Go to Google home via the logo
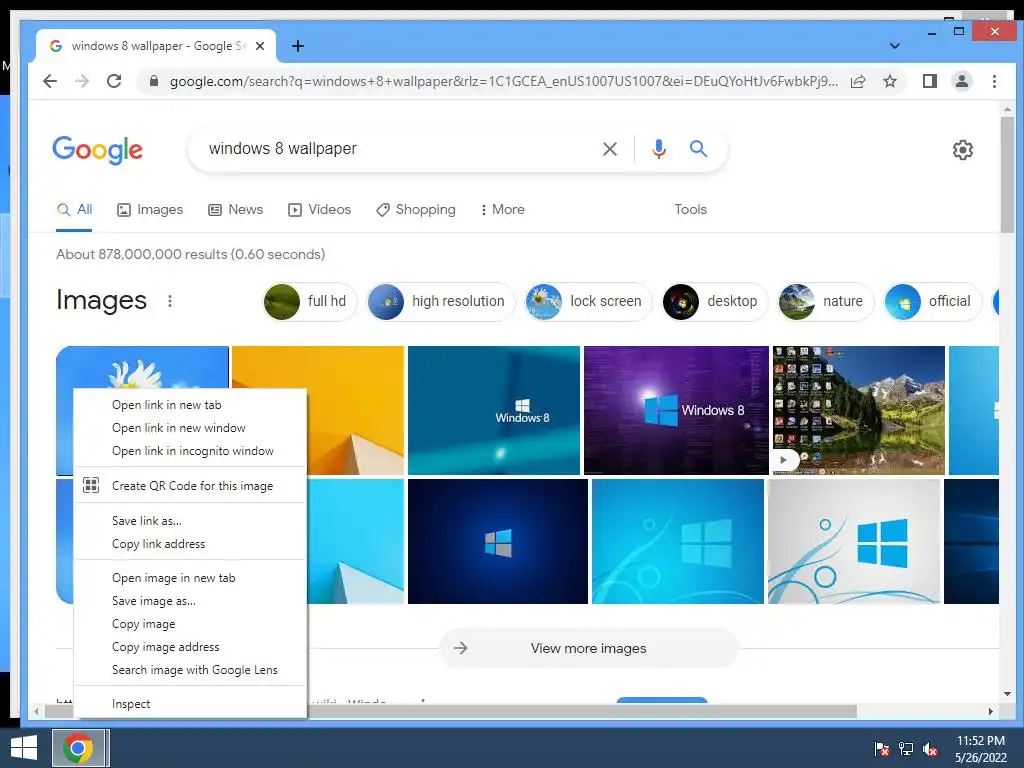 pyautogui.click(x=97, y=150)
